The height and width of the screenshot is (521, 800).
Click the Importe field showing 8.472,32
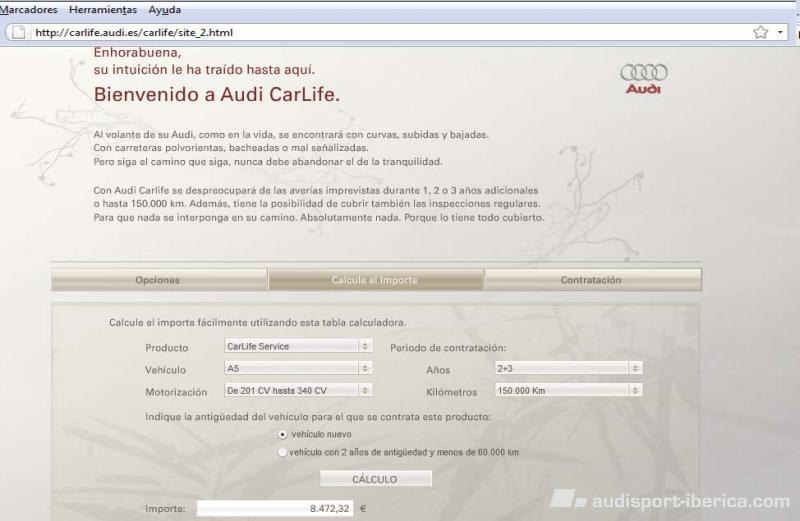[x=275, y=508]
